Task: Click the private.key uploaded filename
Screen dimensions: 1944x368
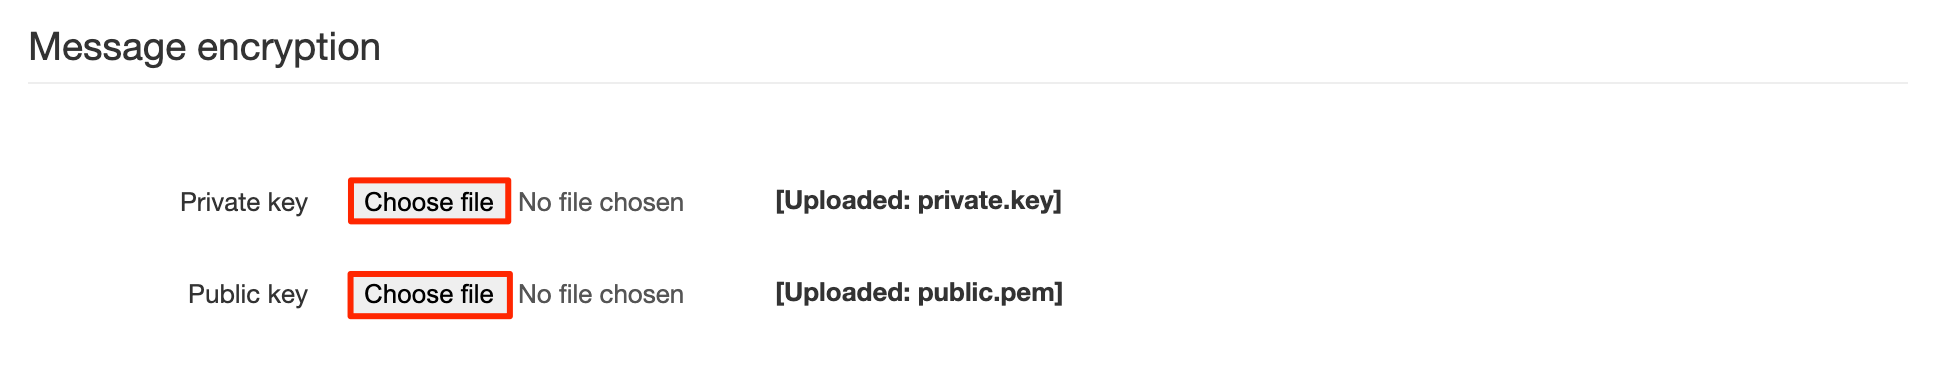Action: 985,201
